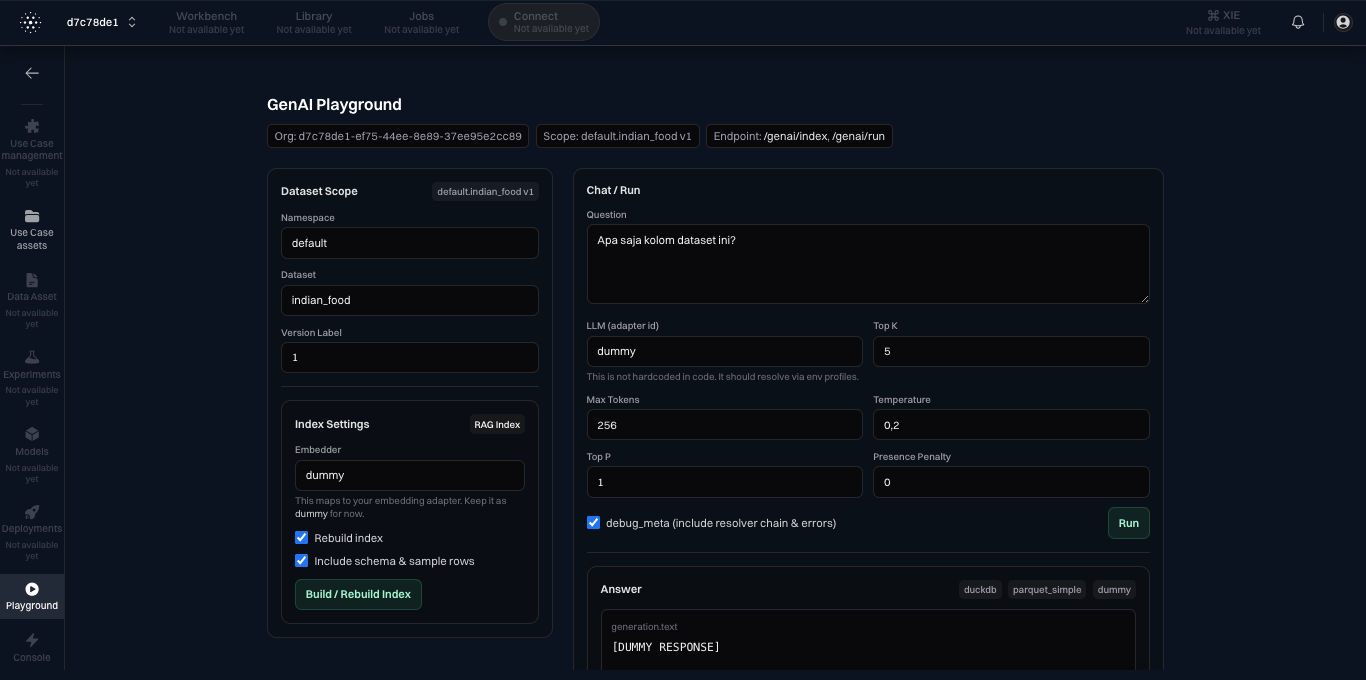The width and height of the screenshot is (1366, 680).
Task: Click the Embedder field containing dummy
Action: click(x=410, y=475)
